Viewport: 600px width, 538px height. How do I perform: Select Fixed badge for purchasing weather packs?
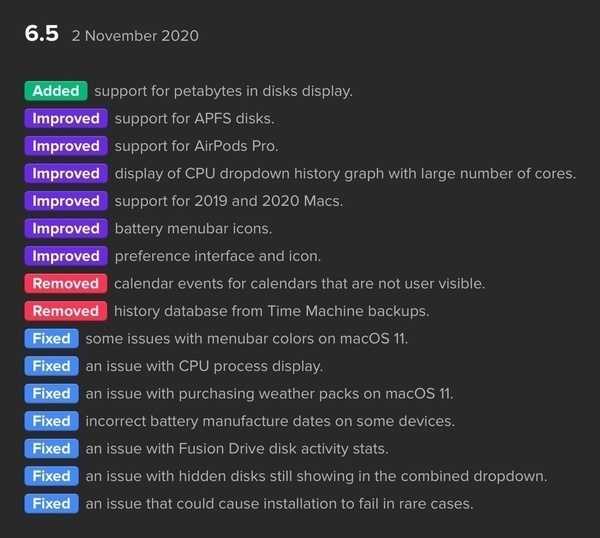(51, 393)
